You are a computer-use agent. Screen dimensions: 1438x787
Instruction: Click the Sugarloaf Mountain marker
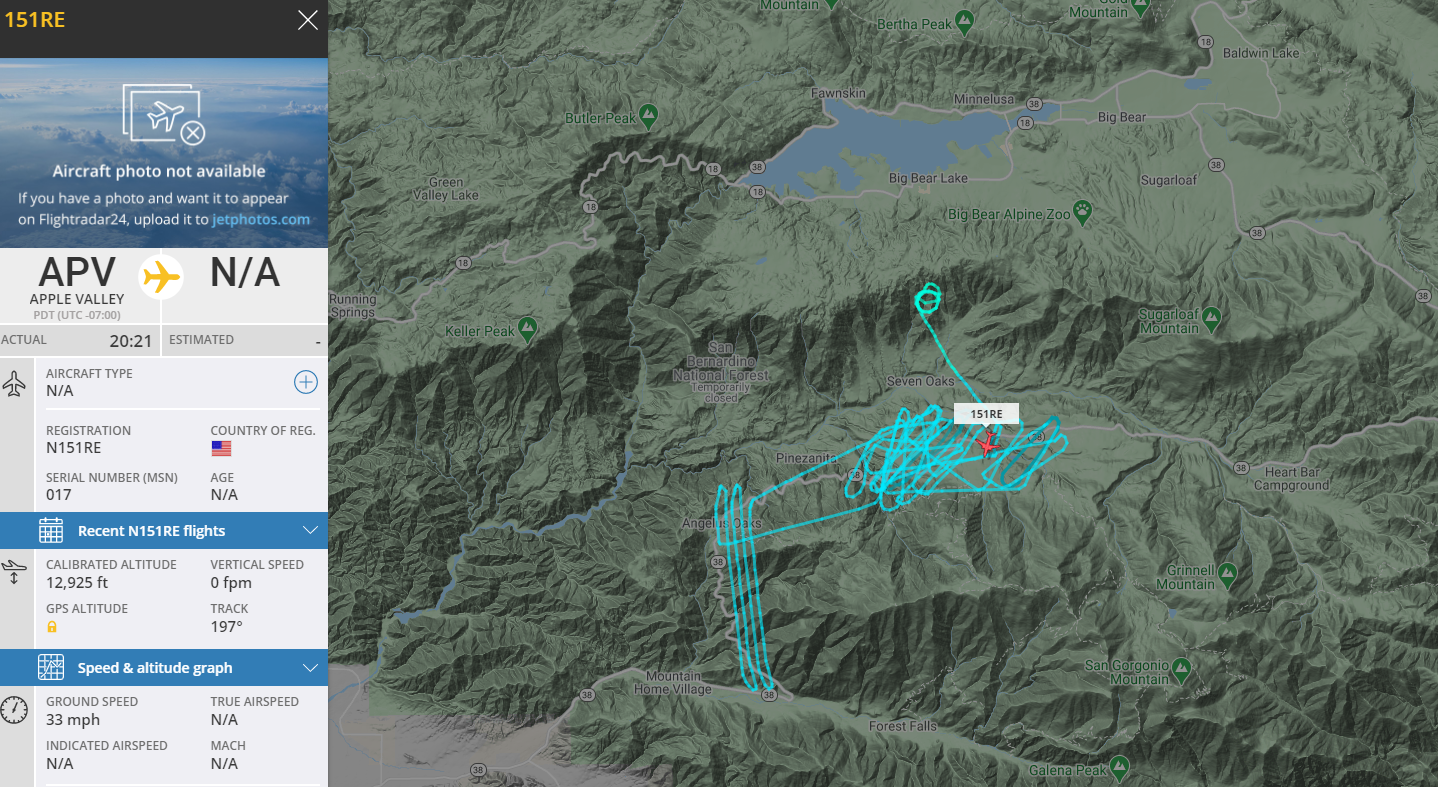[x=1212, y=318]
